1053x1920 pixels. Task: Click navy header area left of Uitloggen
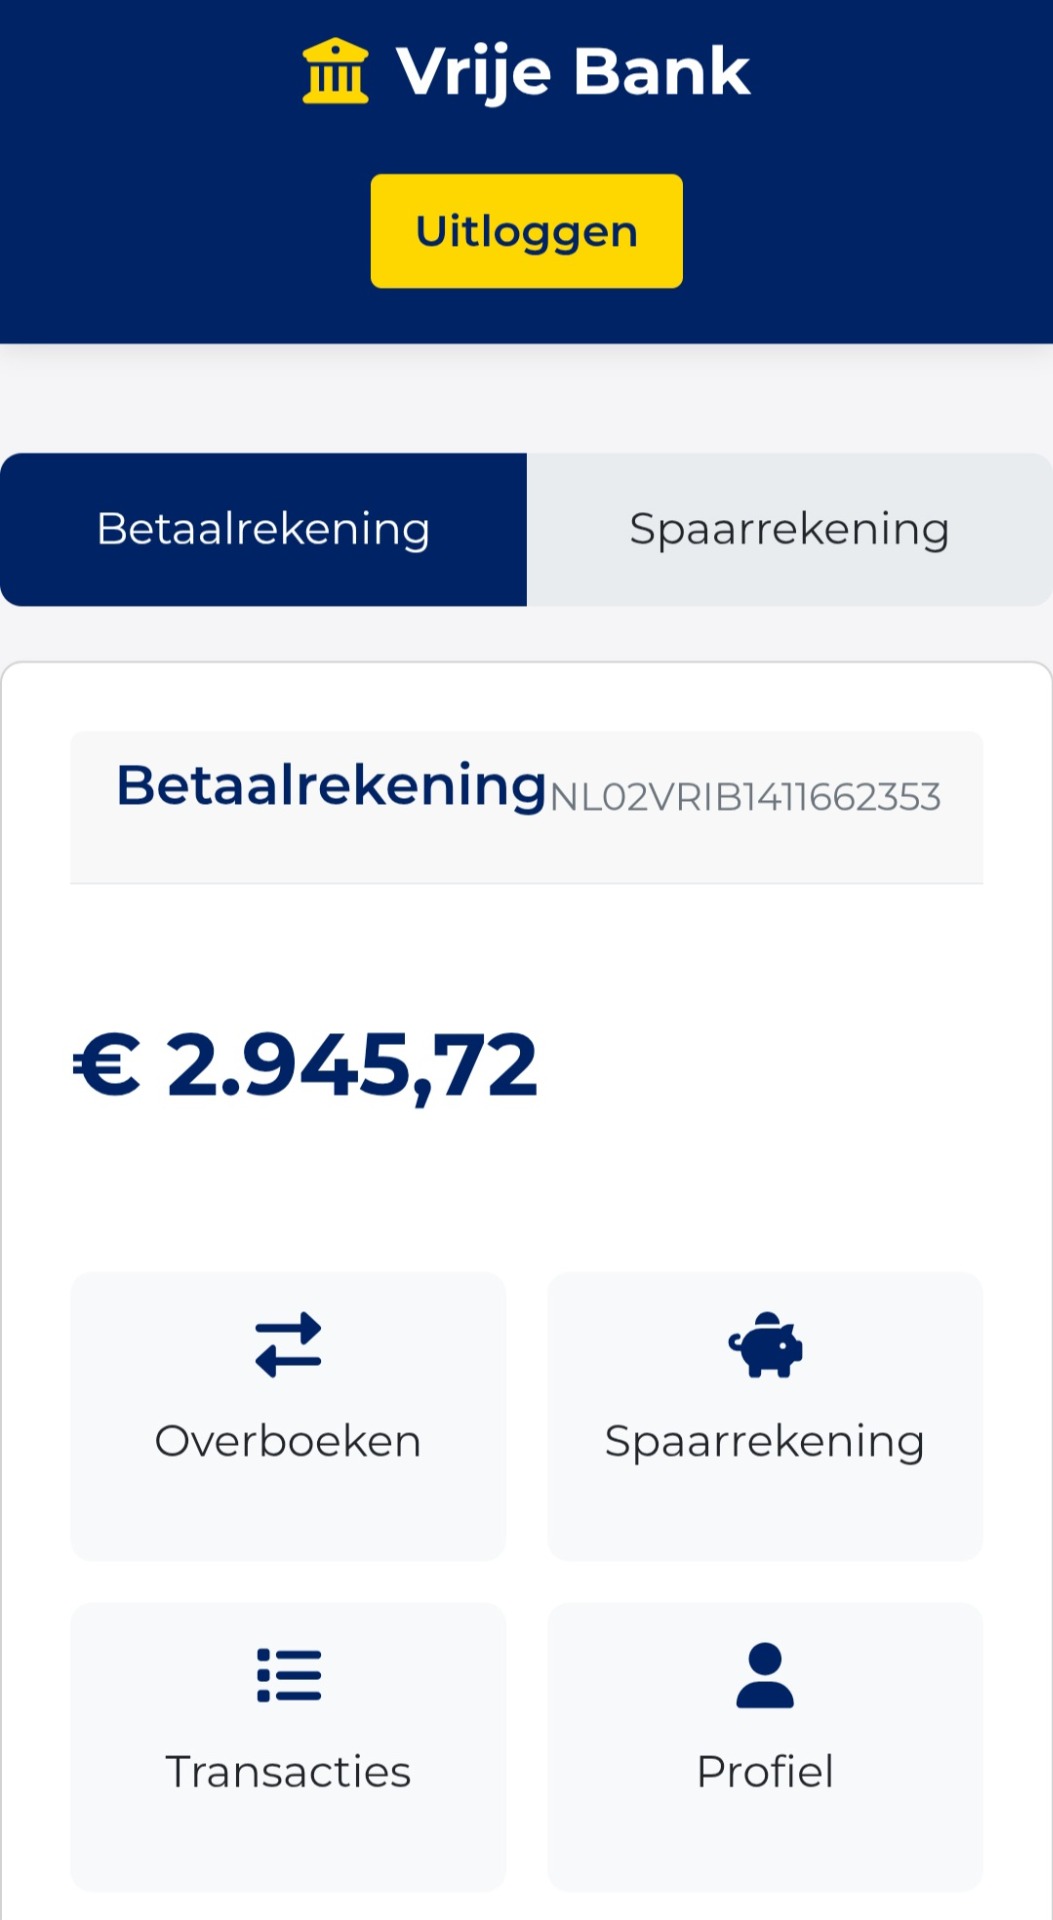coord(180,231)
